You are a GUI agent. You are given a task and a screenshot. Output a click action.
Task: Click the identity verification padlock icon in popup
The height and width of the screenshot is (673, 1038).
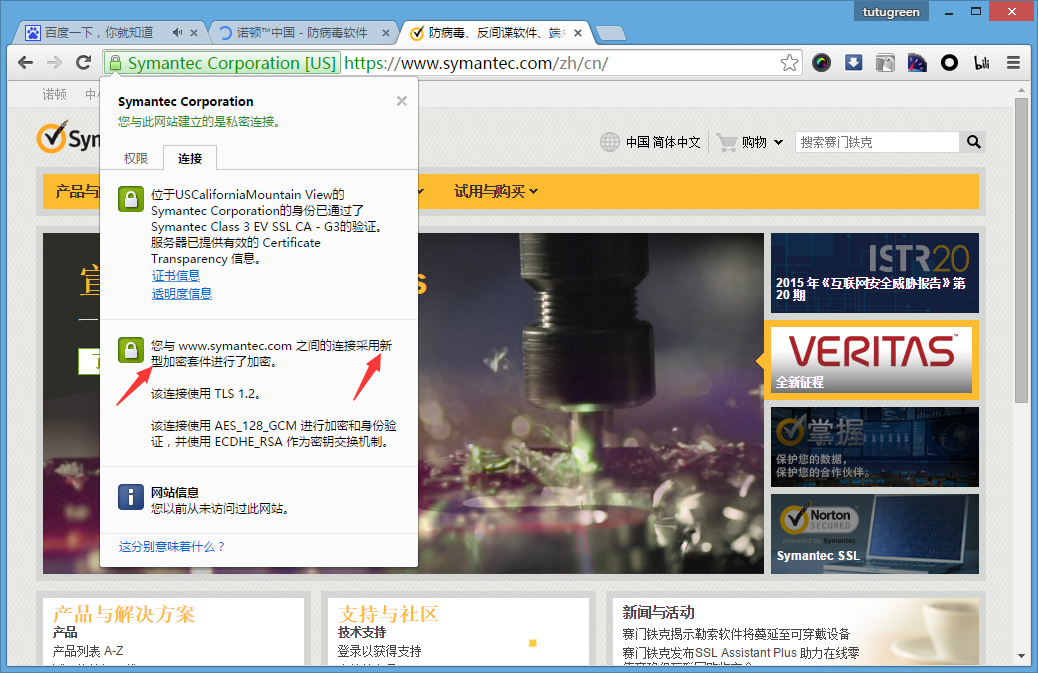[x=131, y=199]
